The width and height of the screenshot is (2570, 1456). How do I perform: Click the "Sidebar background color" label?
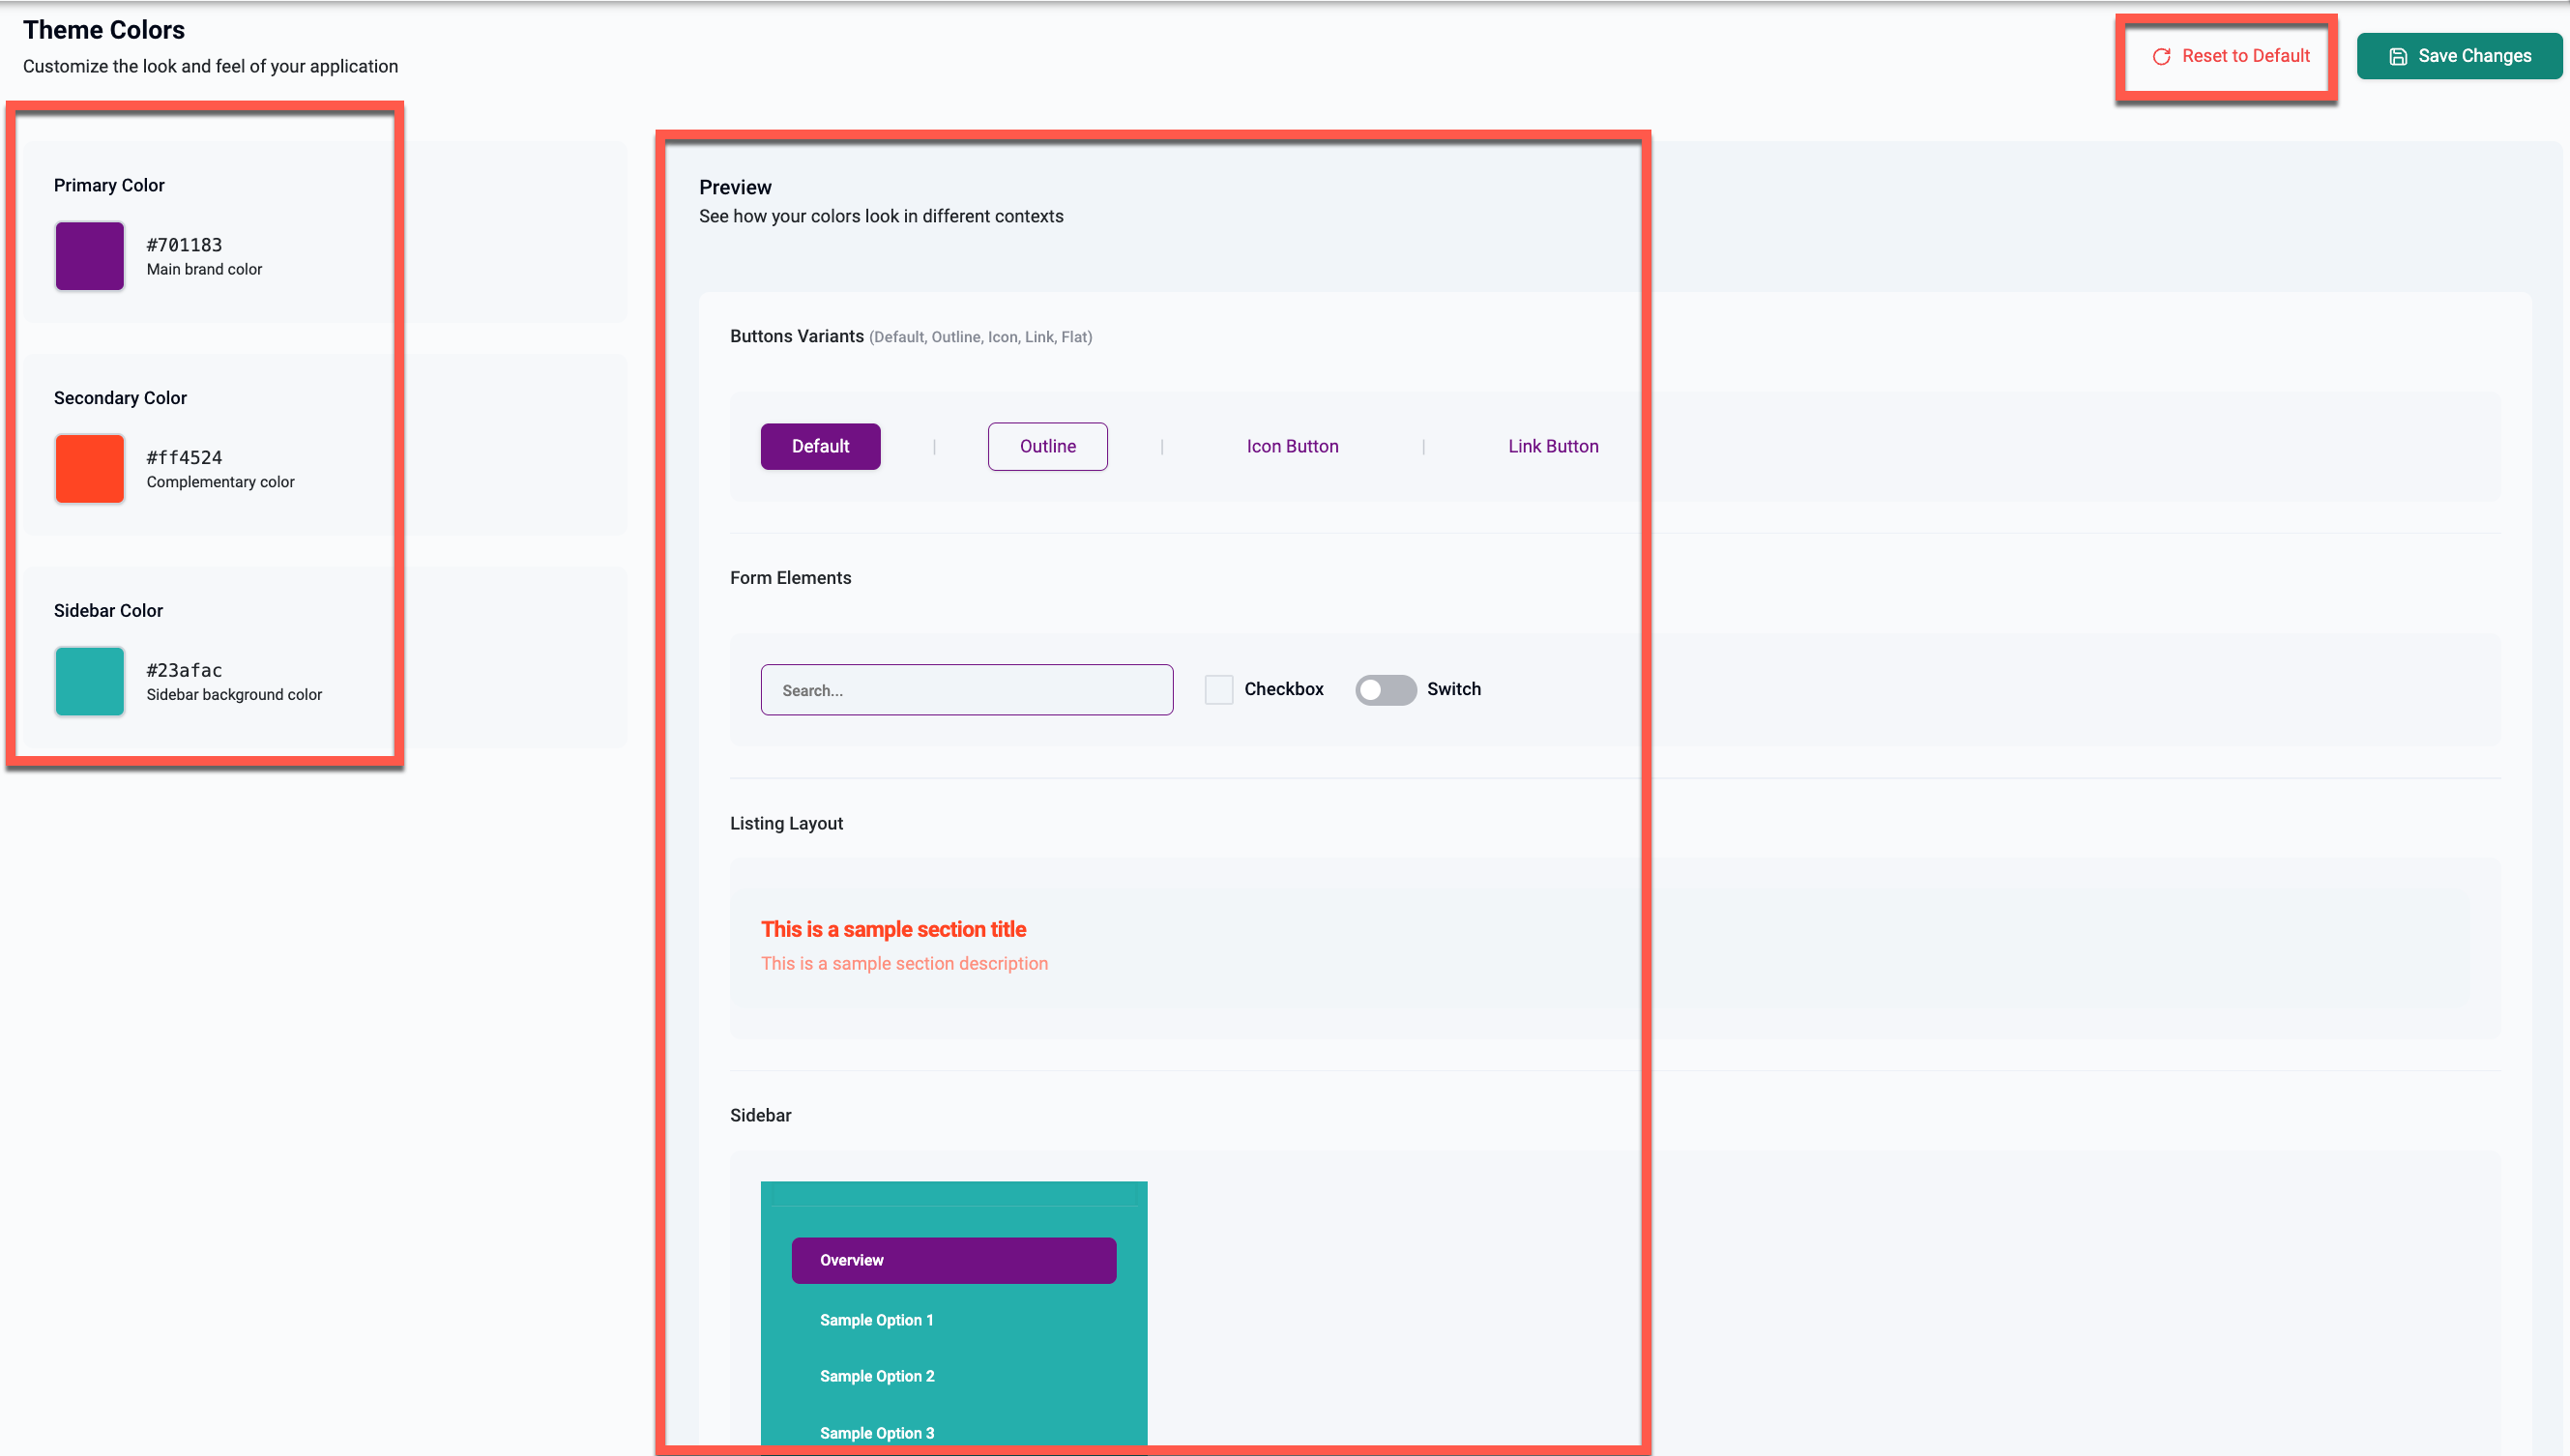click(x=234, y=694)
